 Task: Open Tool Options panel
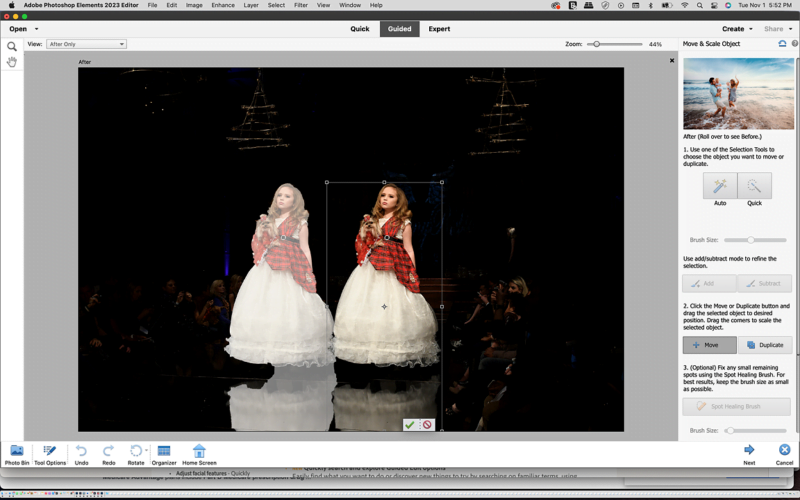click(50, 455)
